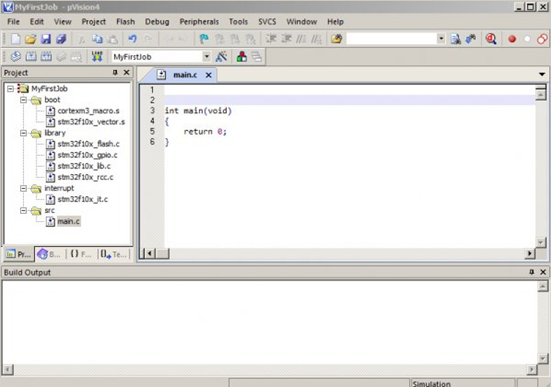Open the MyFirstJob target dropdown
The image size is (551, 387).
pyautogui.click(x=207, y=57)
